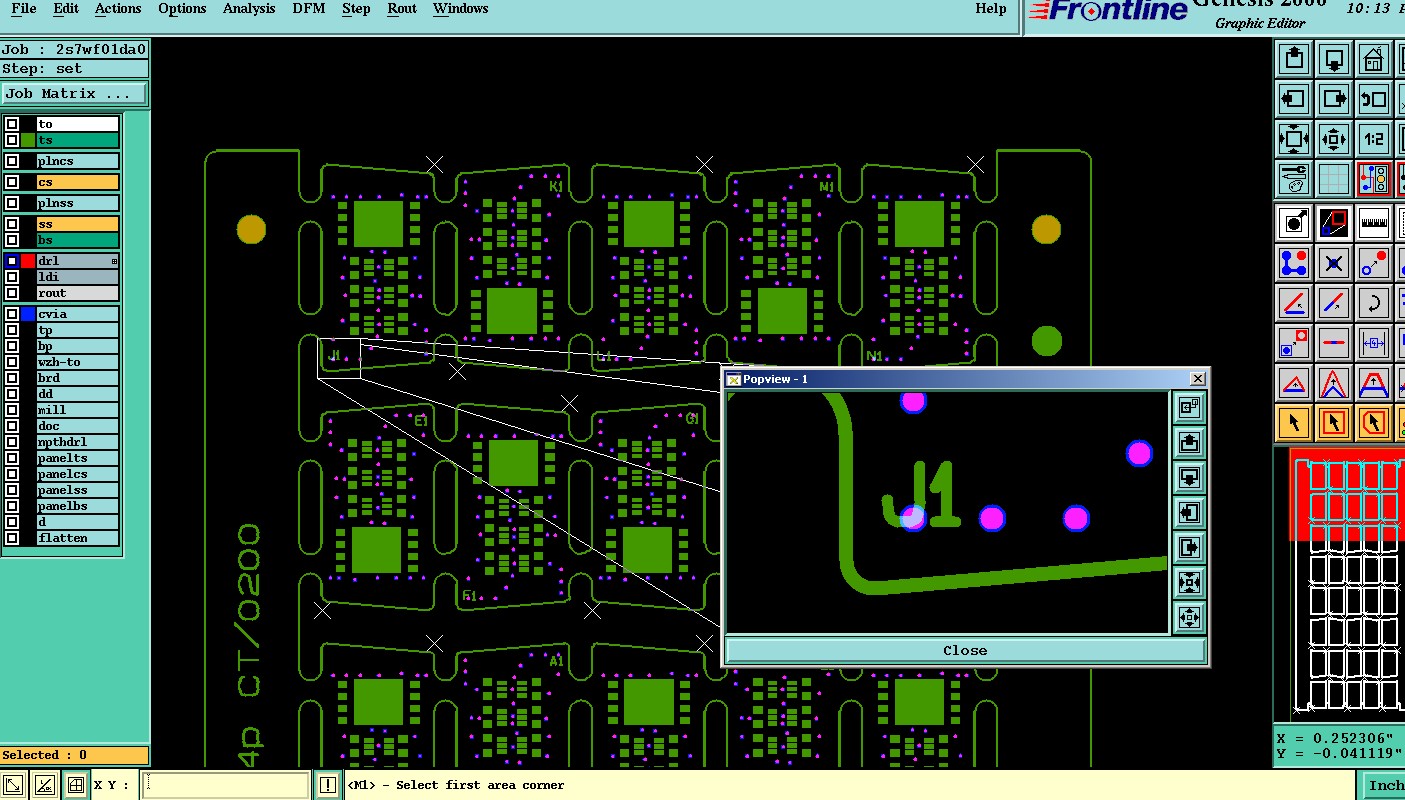The height and width of the screenshot is (800, 1405).
Task: Open the Edit menu
Action: (x=66, y=9)
